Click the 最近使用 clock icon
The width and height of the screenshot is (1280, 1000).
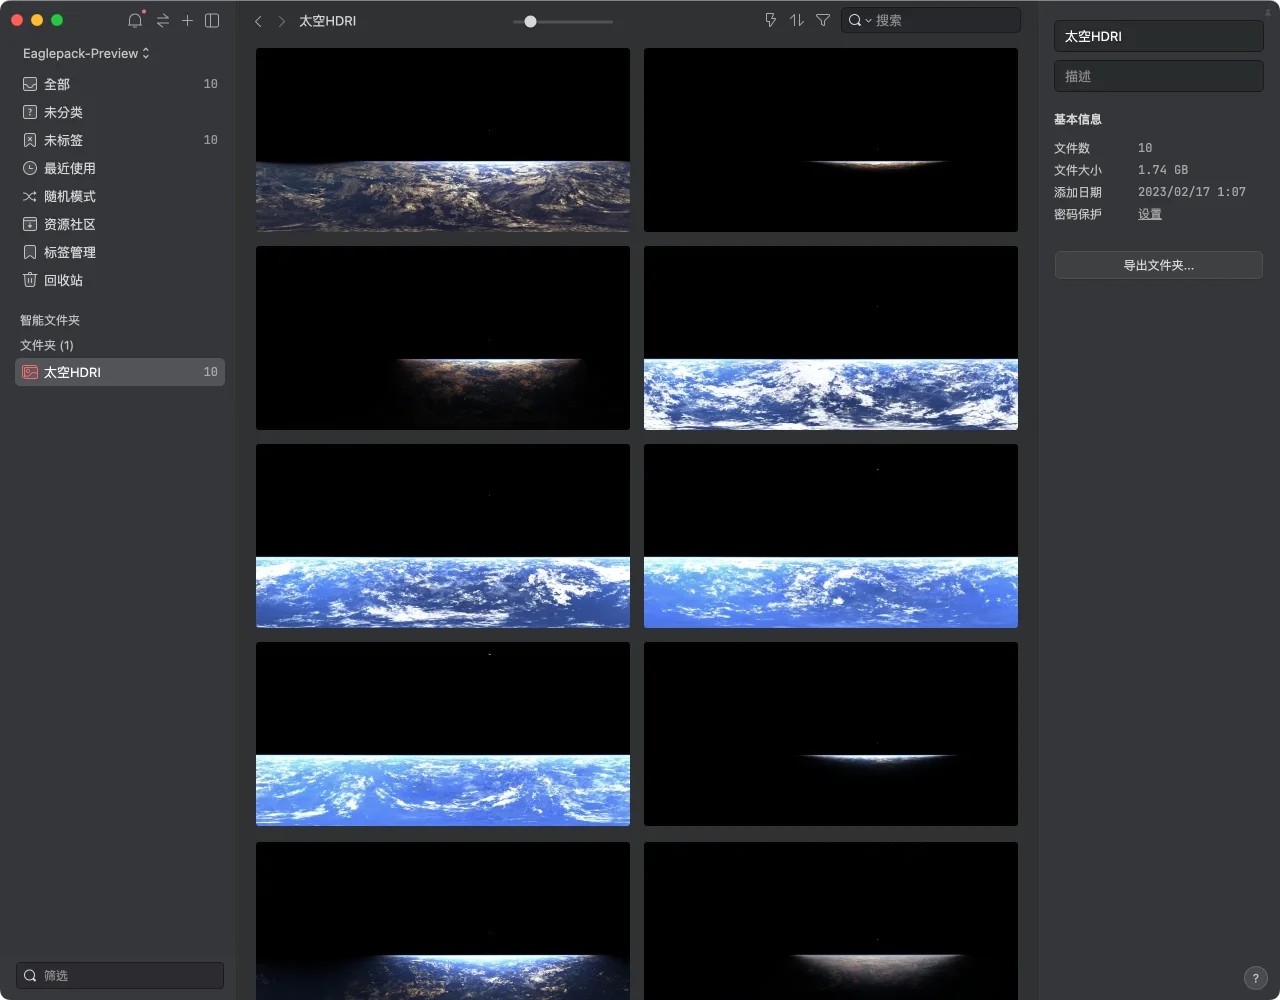[30, 168]
